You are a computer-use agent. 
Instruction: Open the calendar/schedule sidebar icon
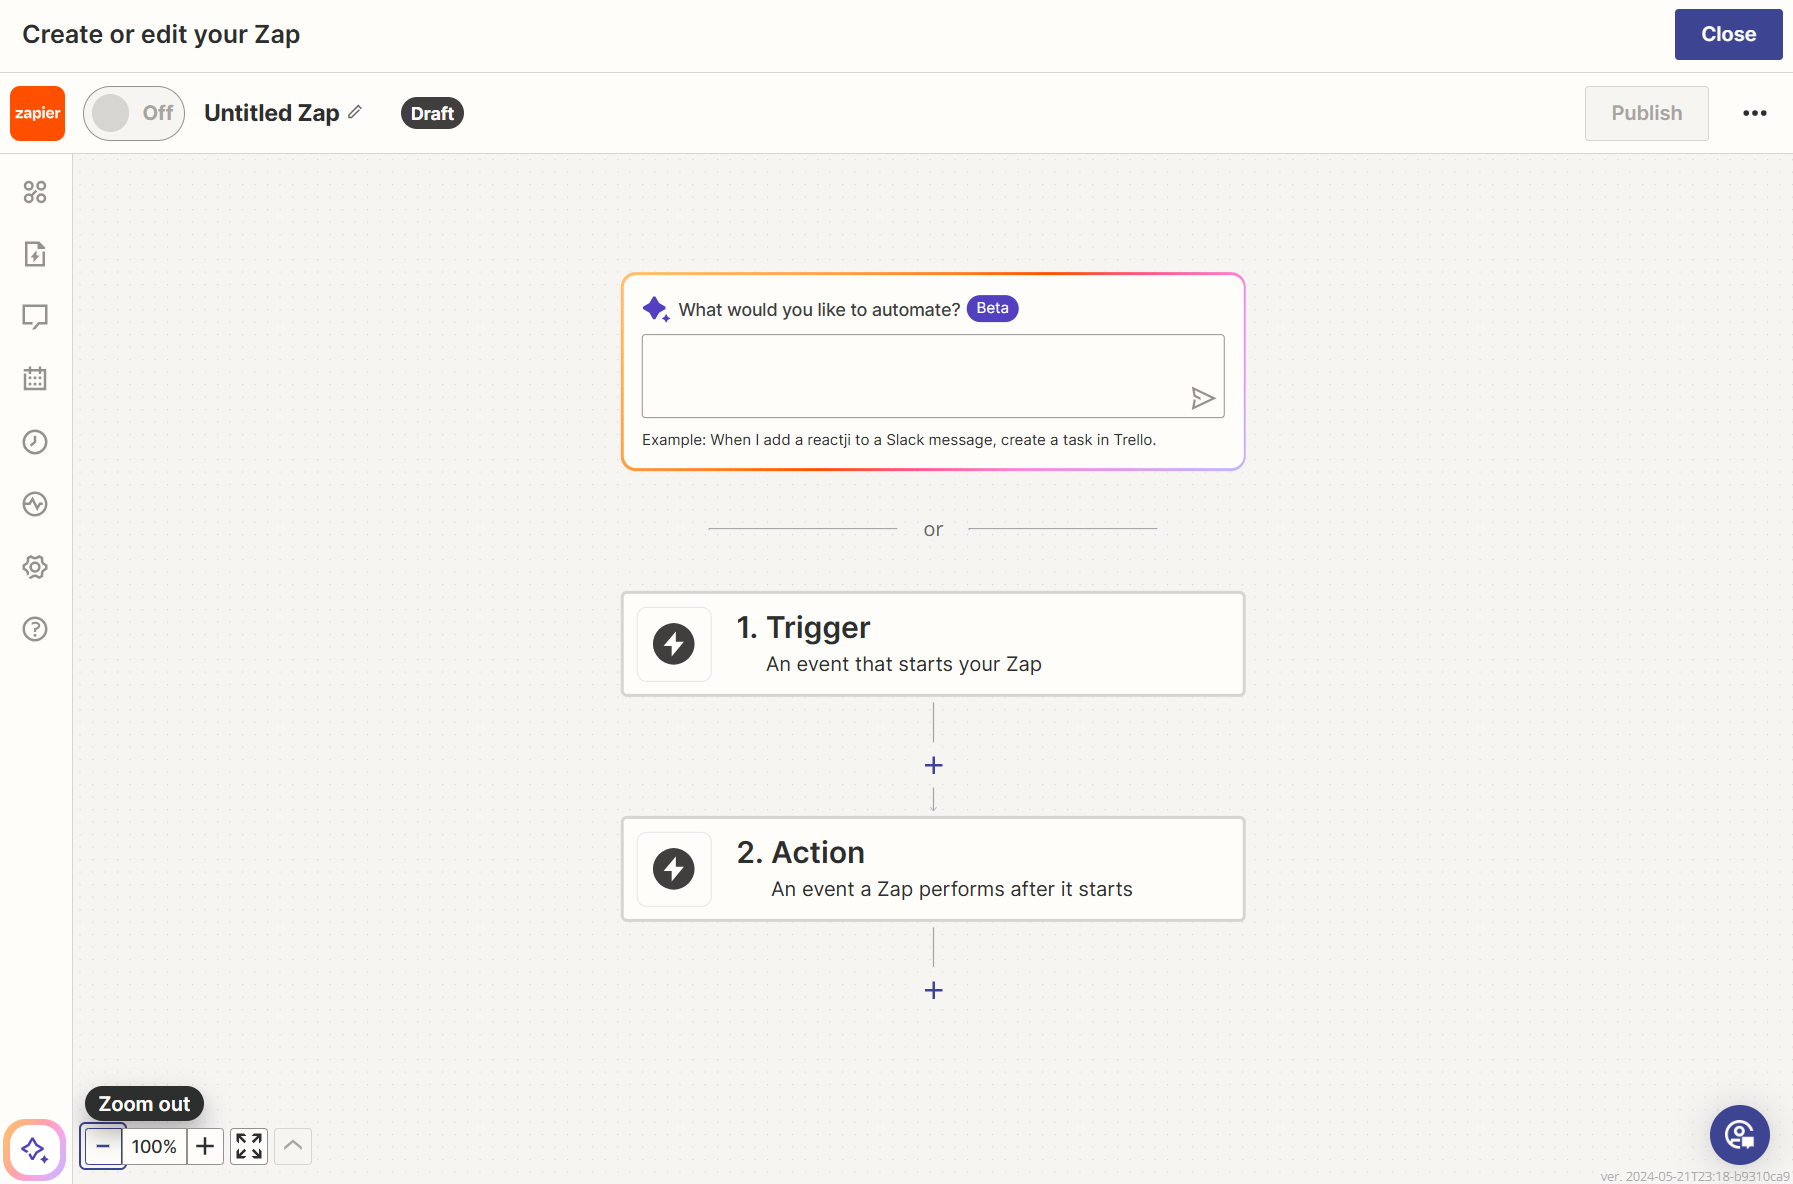35,379
